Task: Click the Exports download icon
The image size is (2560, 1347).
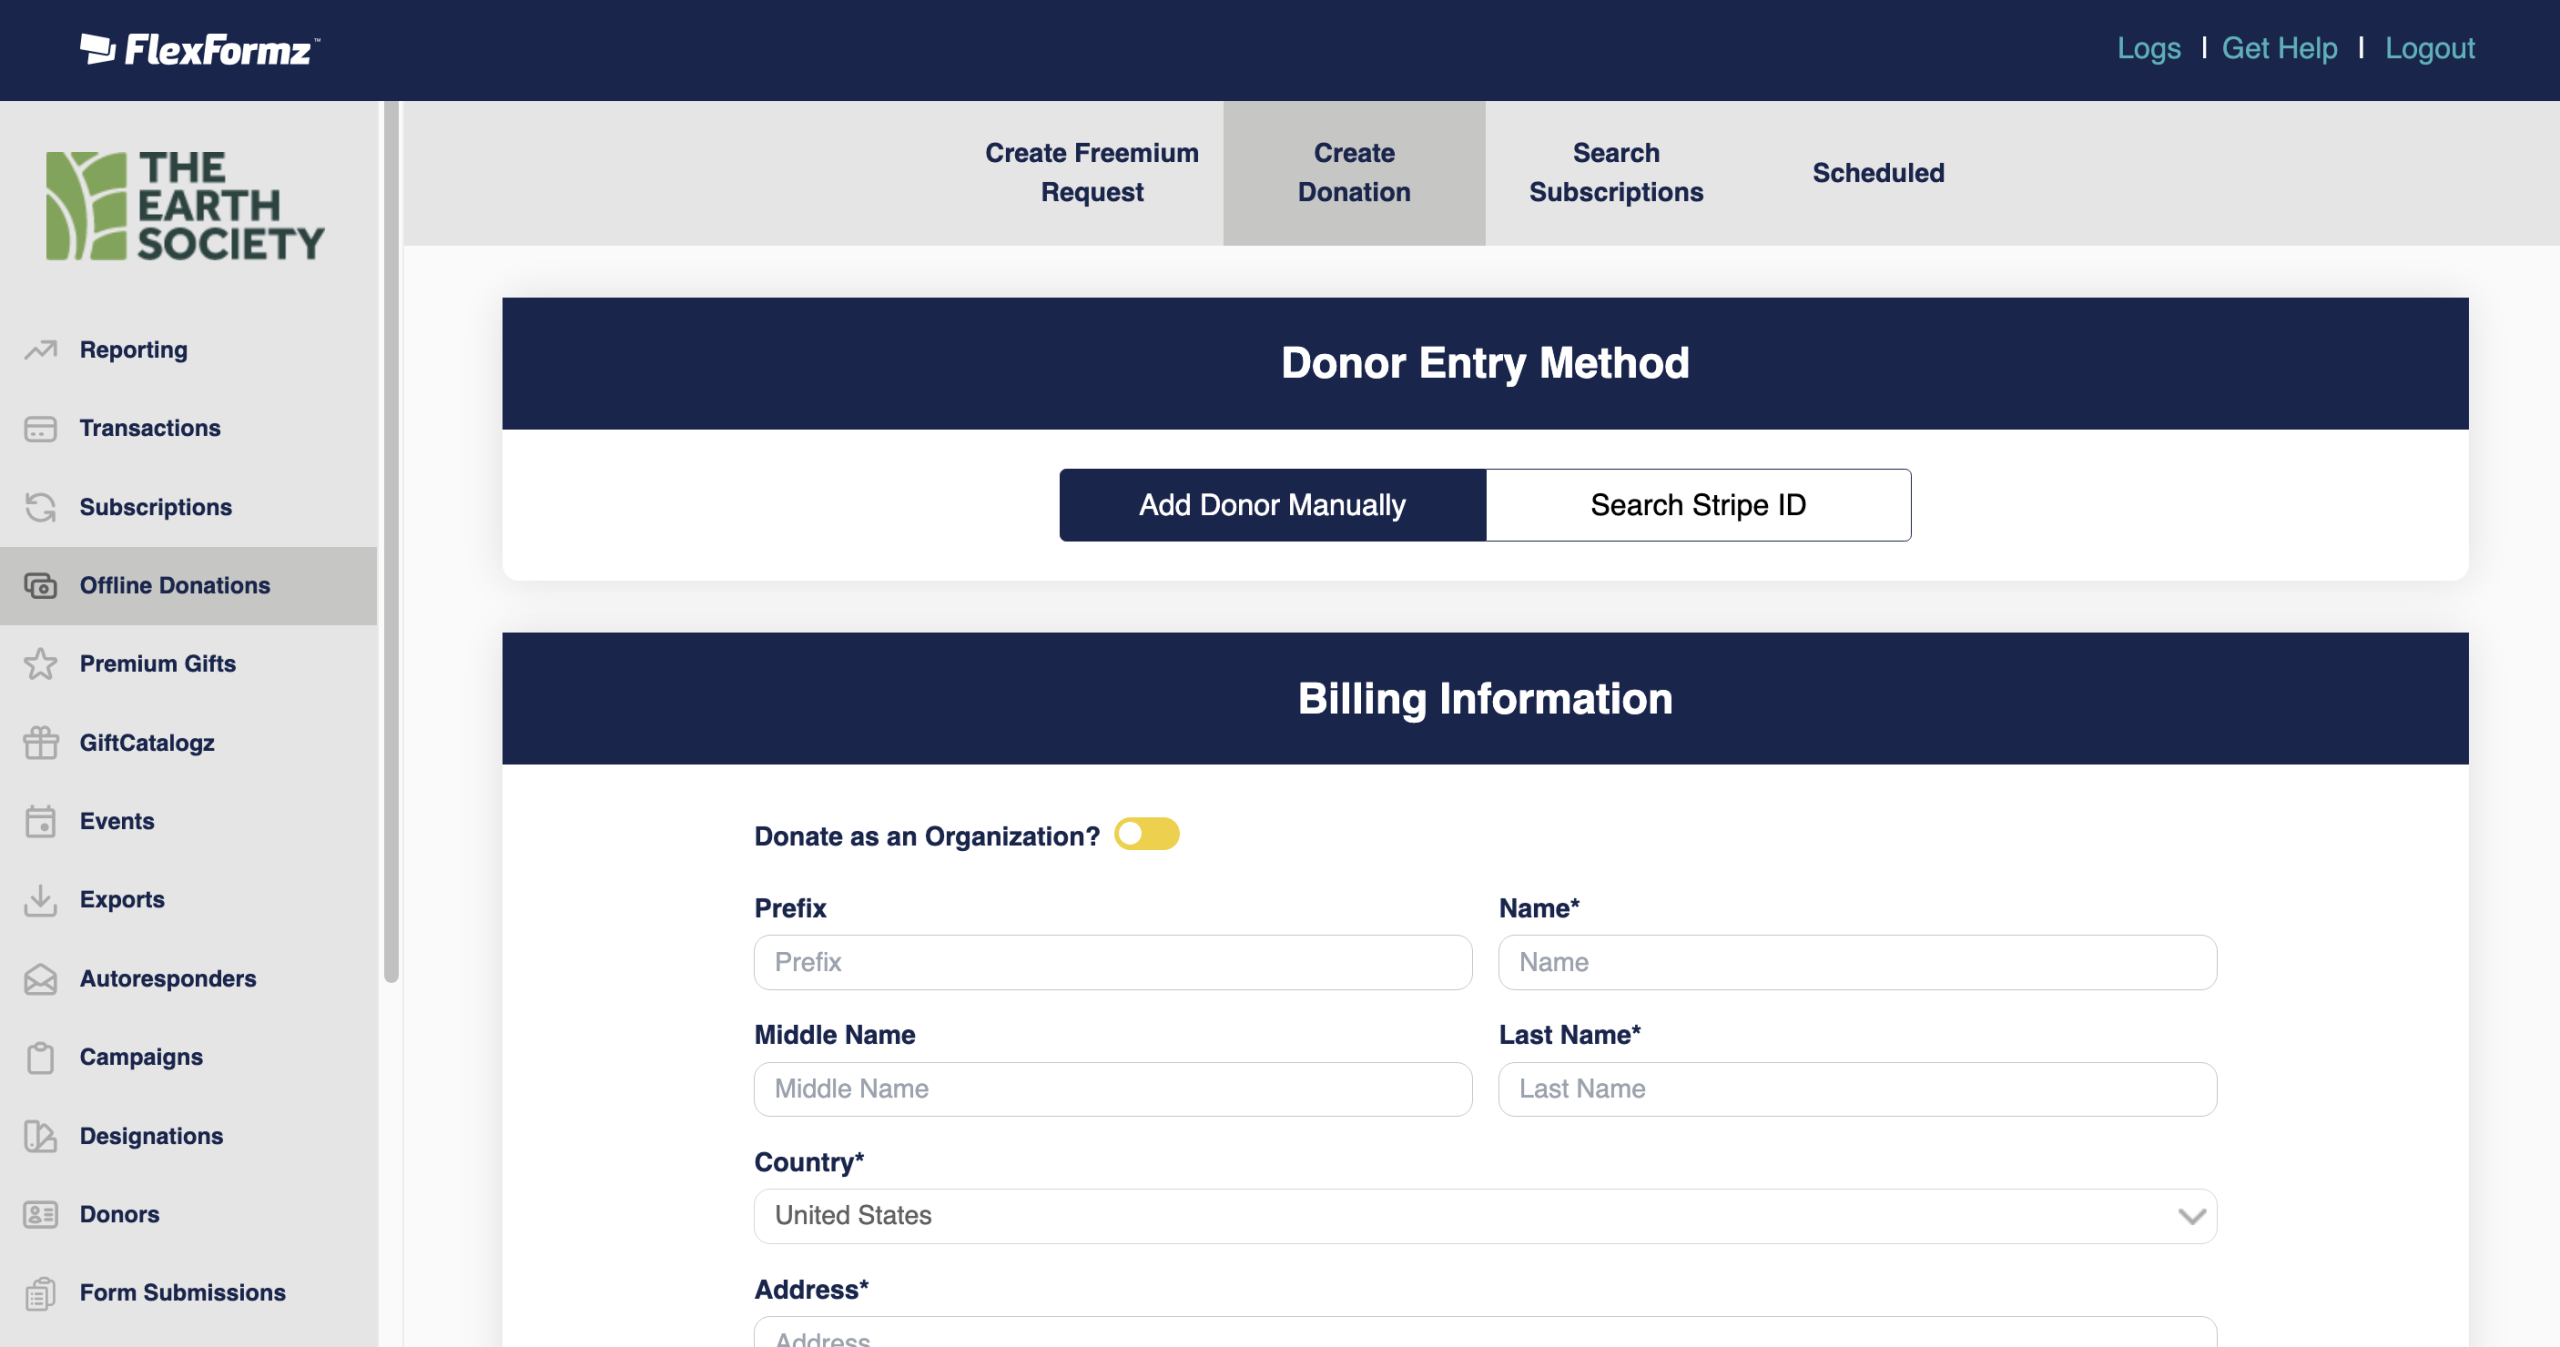Action: pyautogui.click(x=41, y=900)
